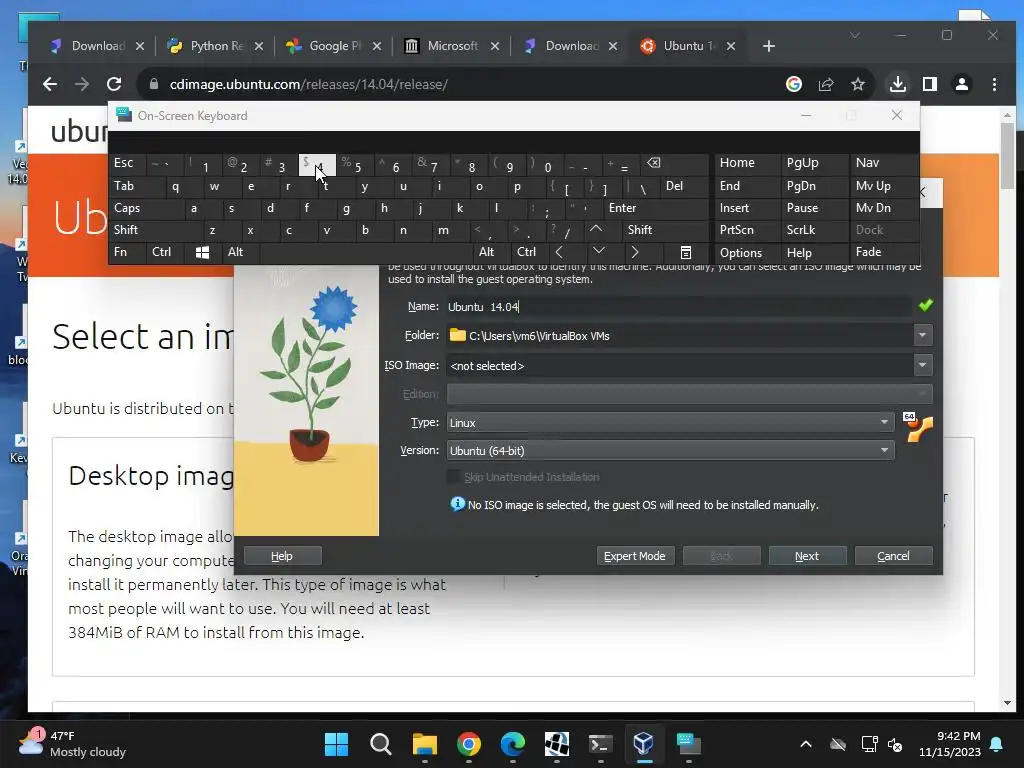
Task: Close the Ubuntu 14 tab
Action: 731,46
